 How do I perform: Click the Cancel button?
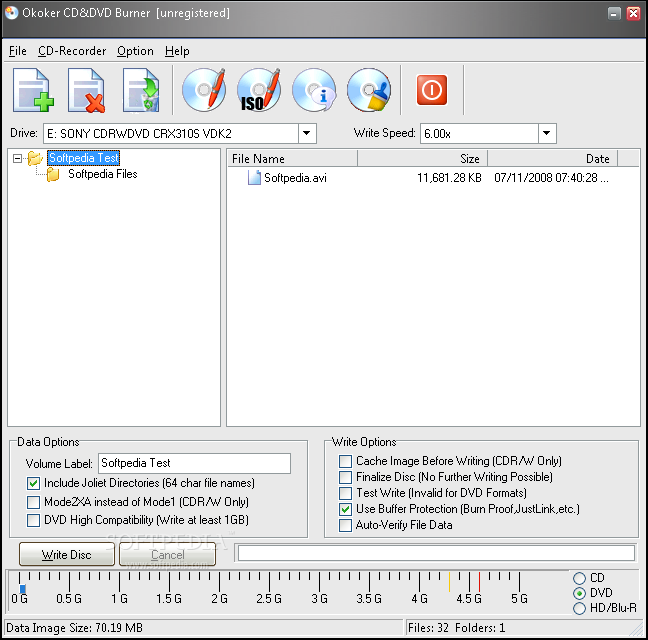click(167, 554)
